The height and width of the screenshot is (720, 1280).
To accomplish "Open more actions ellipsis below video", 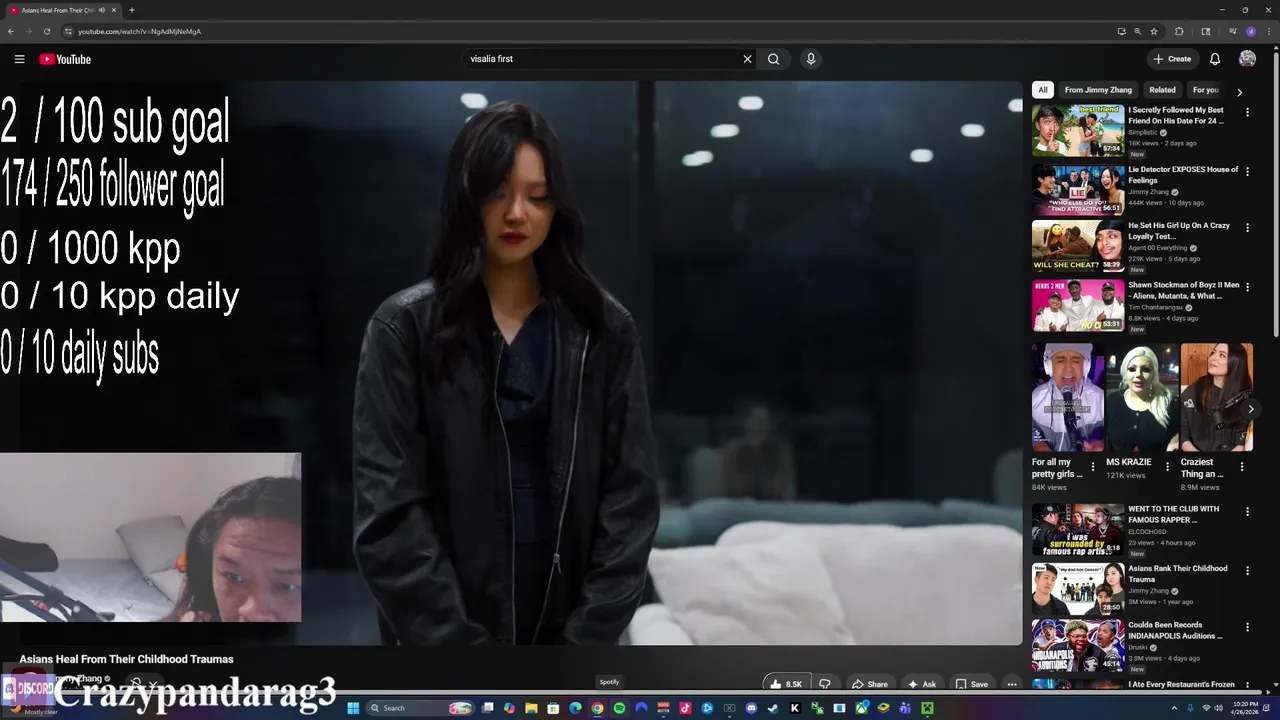I will pos(1012,684).
